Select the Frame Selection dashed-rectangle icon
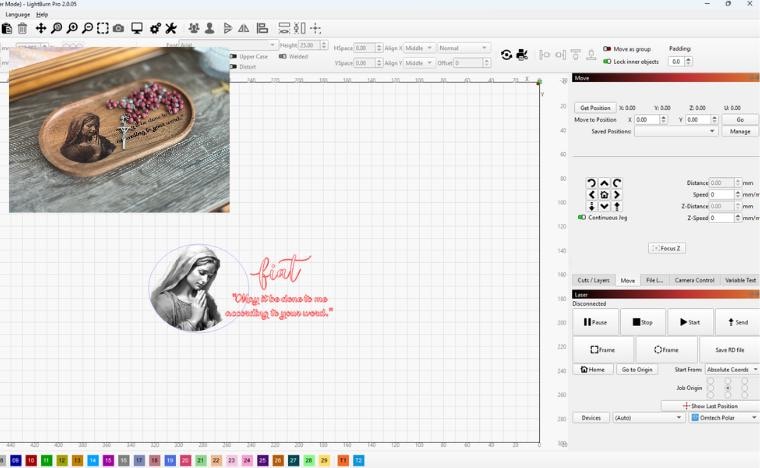Image resolution: width=760 pixels, height=468 pixels. [103, 28]
